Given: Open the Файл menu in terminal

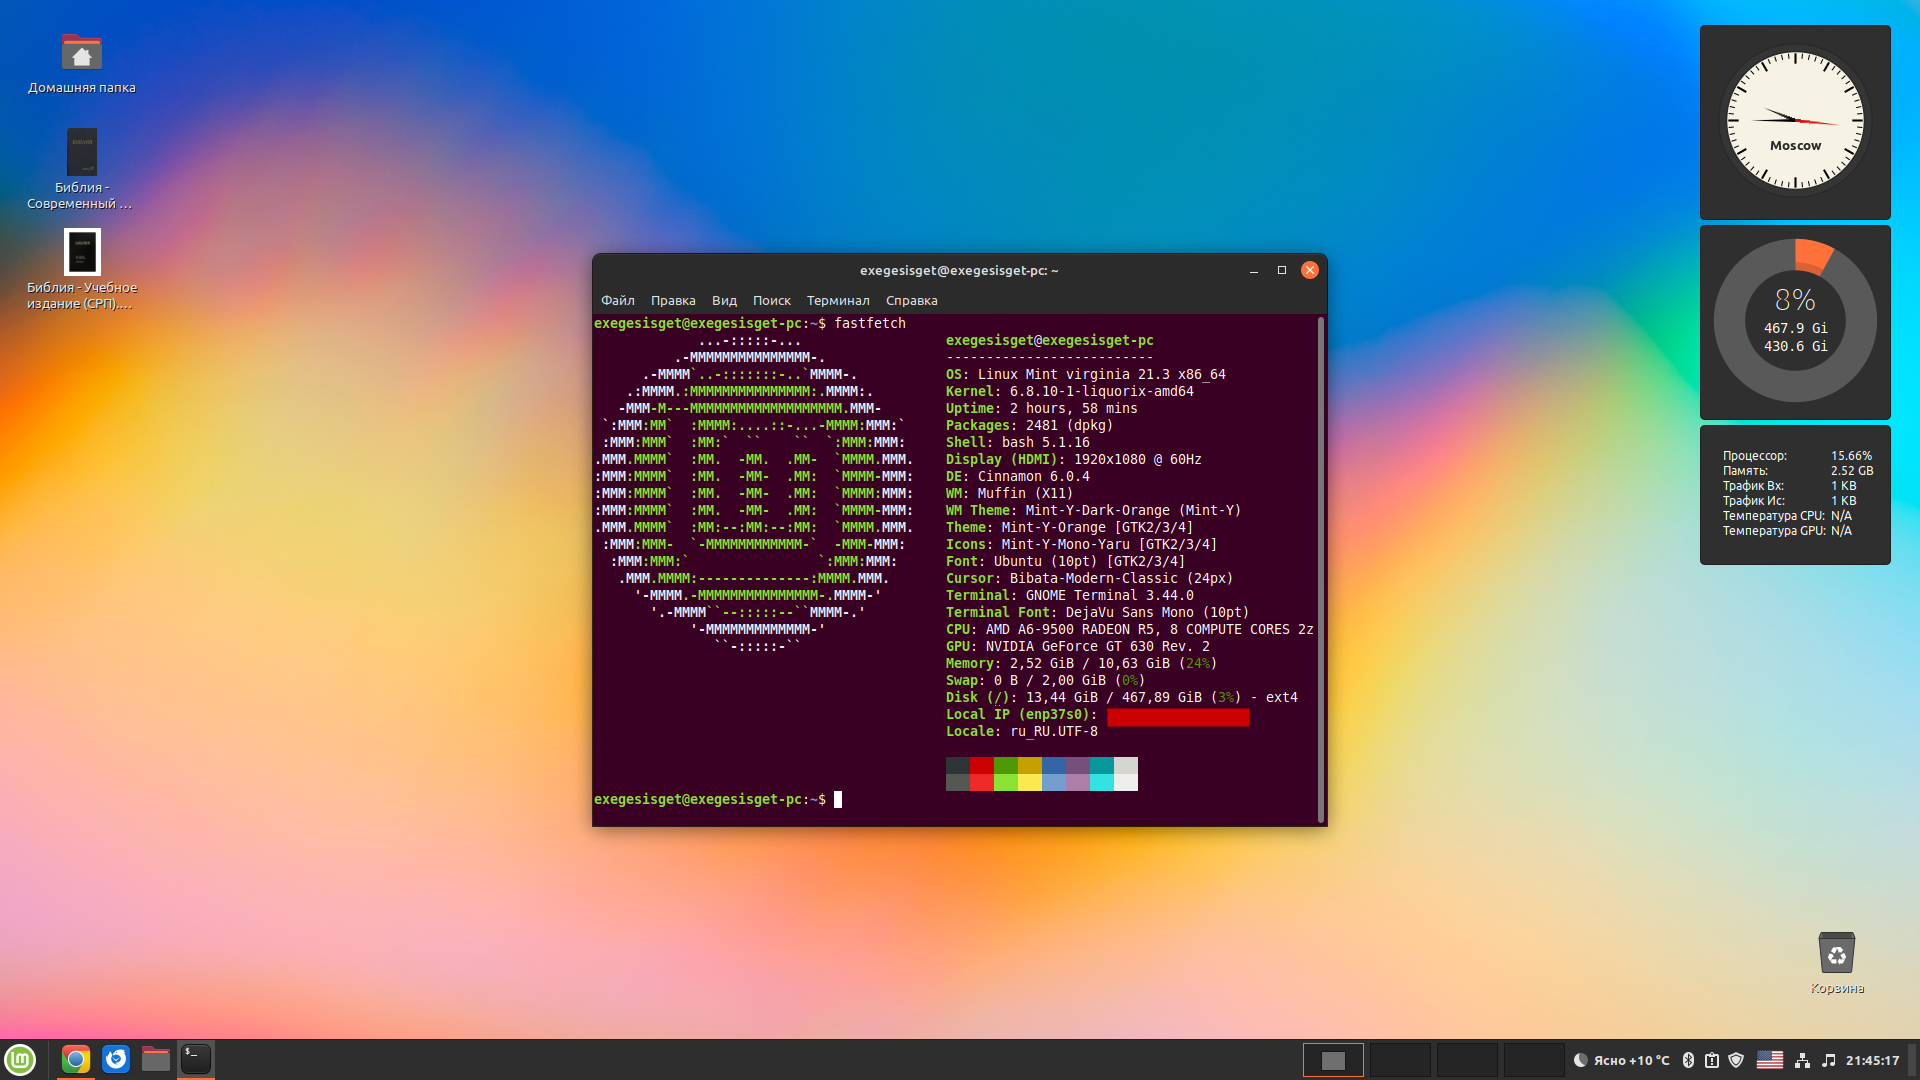Looking at the screenshot, I should point(617,300).
